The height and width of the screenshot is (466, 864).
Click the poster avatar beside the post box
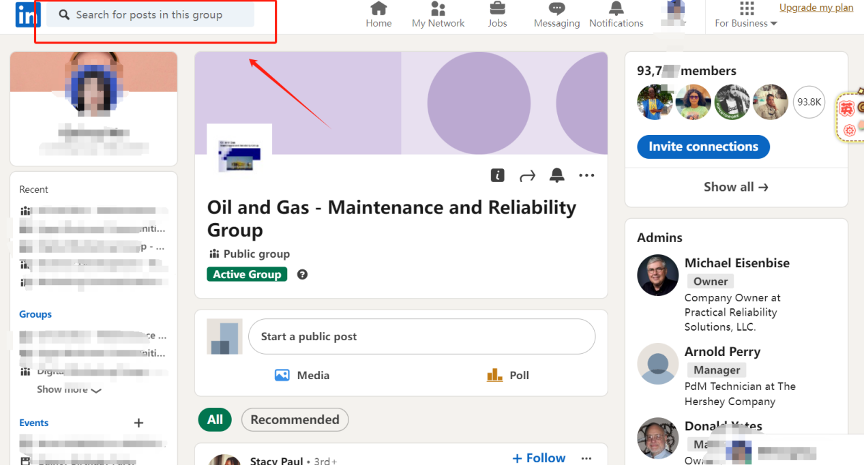click(x=224, y=336)
